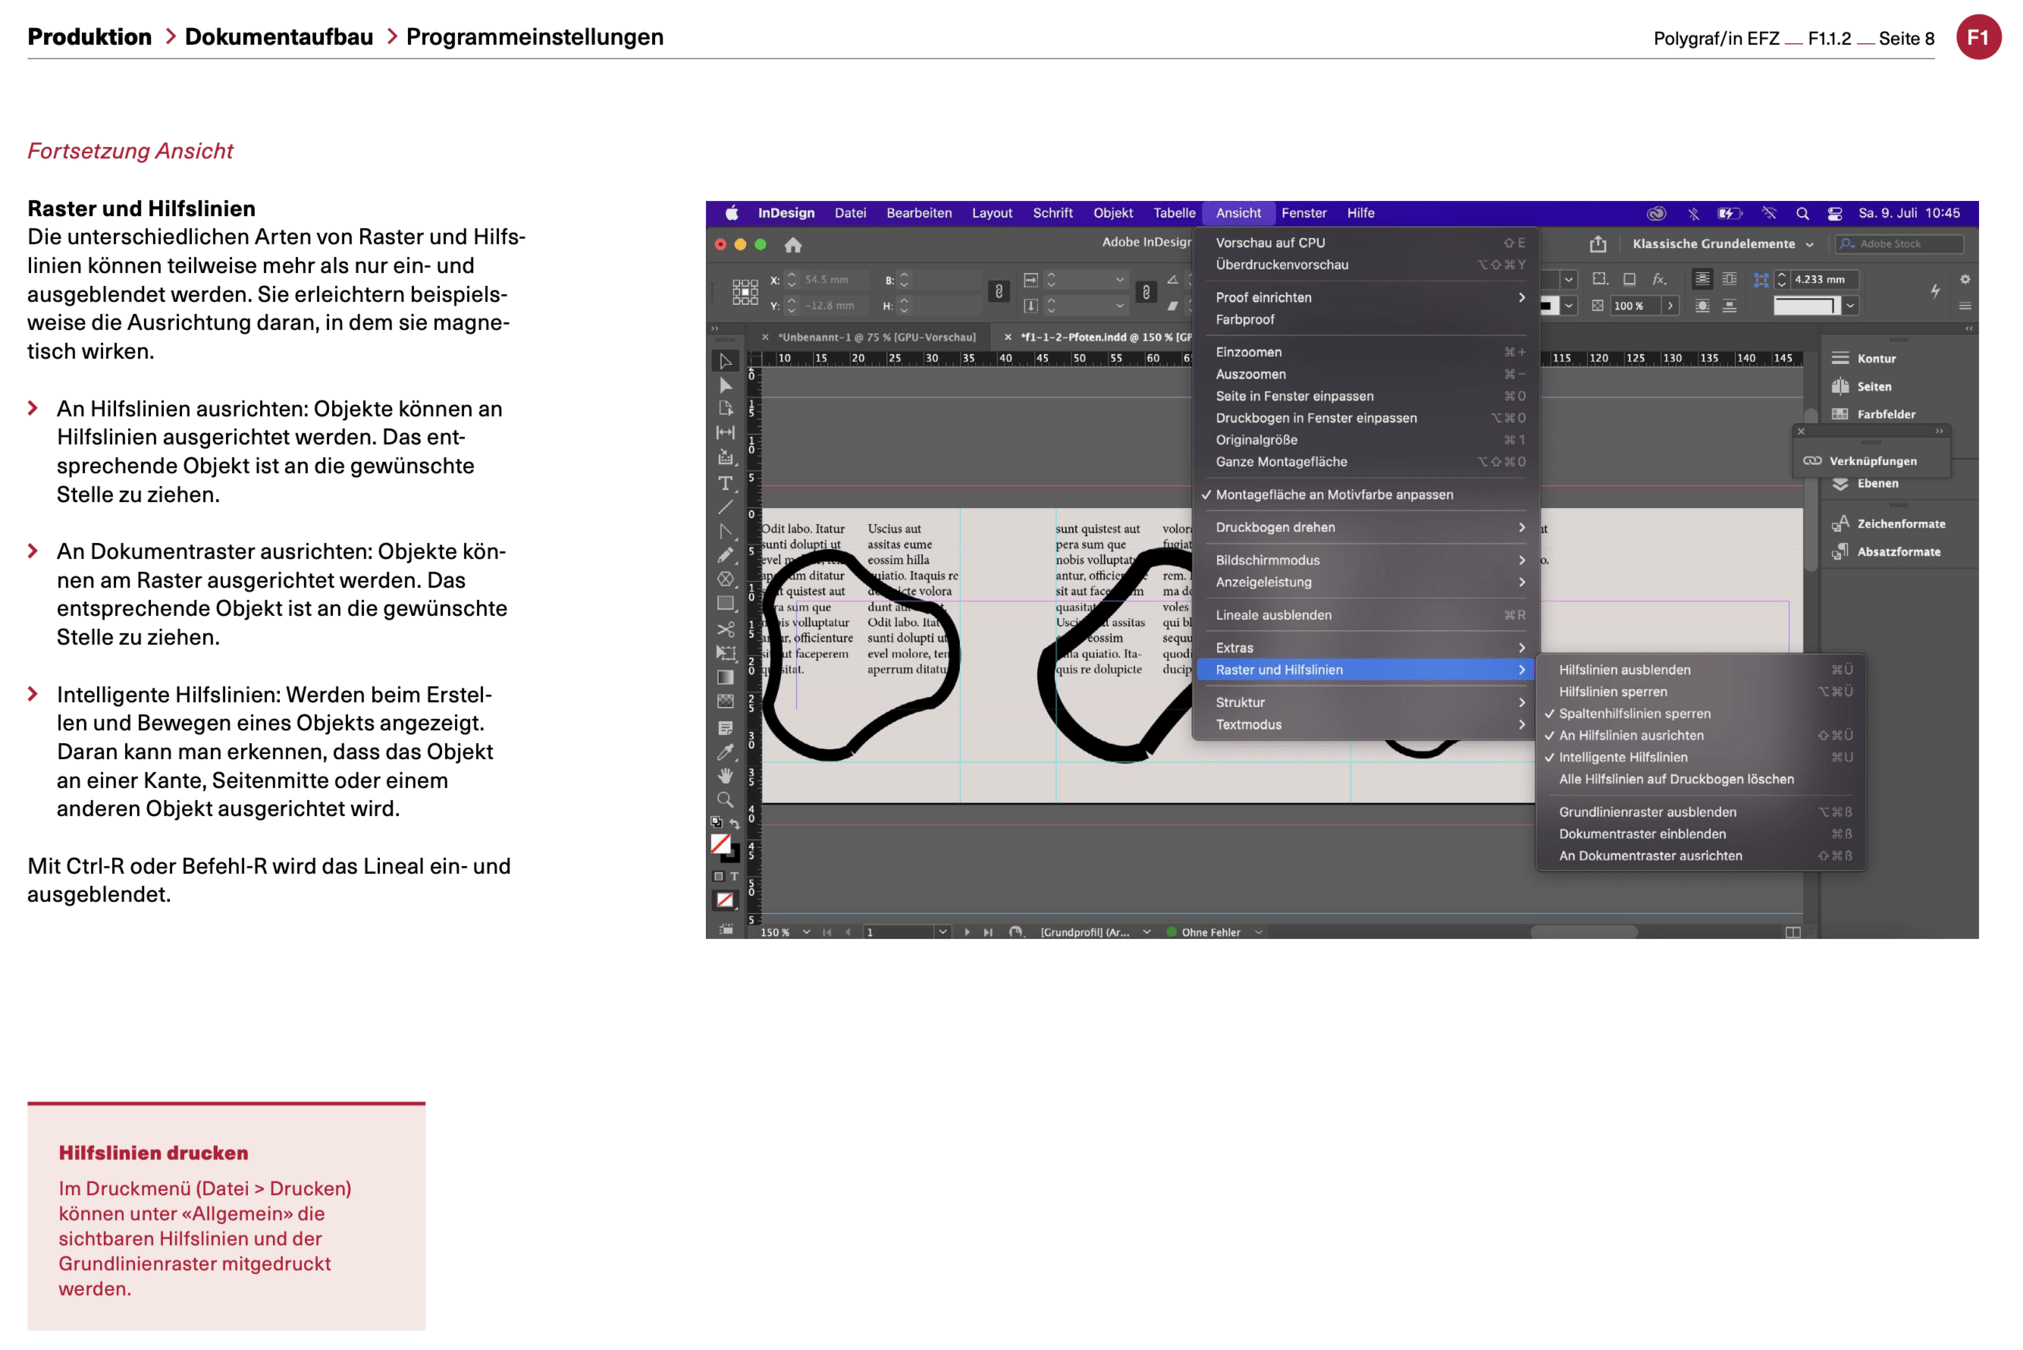Uncheck Intelligente Hilfslinien
The image size is (2023, 1350).
[x=1623, y=758]
